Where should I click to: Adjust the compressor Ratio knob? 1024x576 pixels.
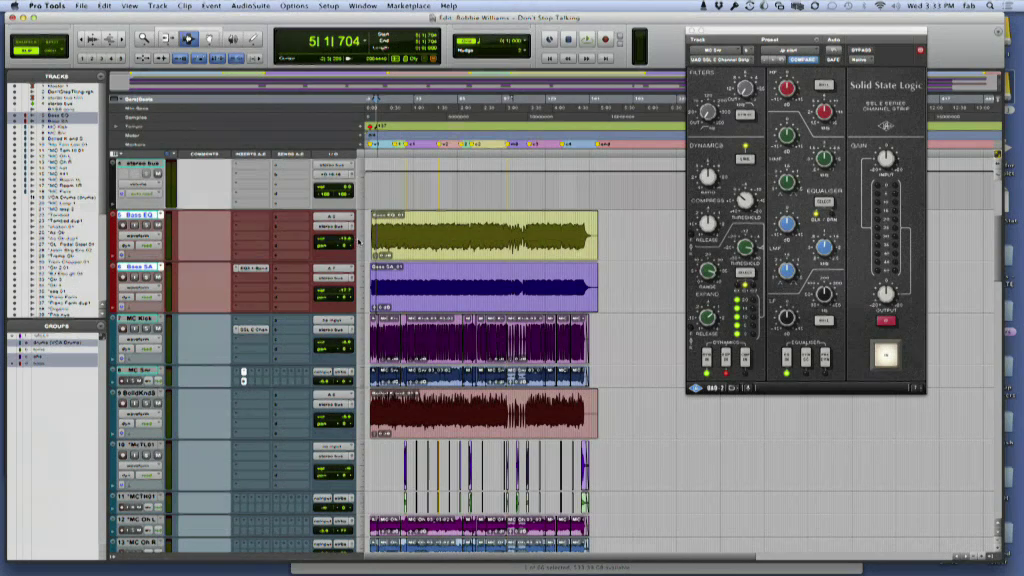coord(707,176)
